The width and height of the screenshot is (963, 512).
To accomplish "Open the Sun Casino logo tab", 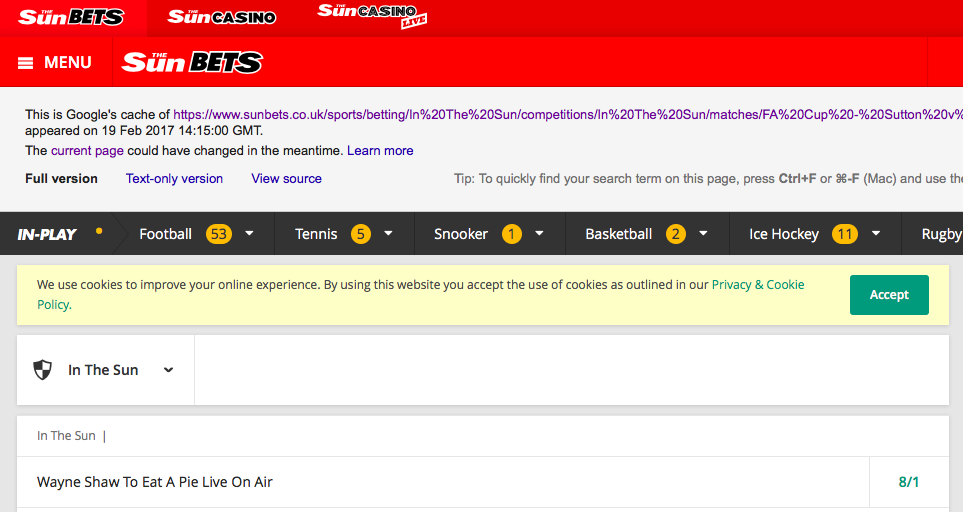I will [221, 17].
